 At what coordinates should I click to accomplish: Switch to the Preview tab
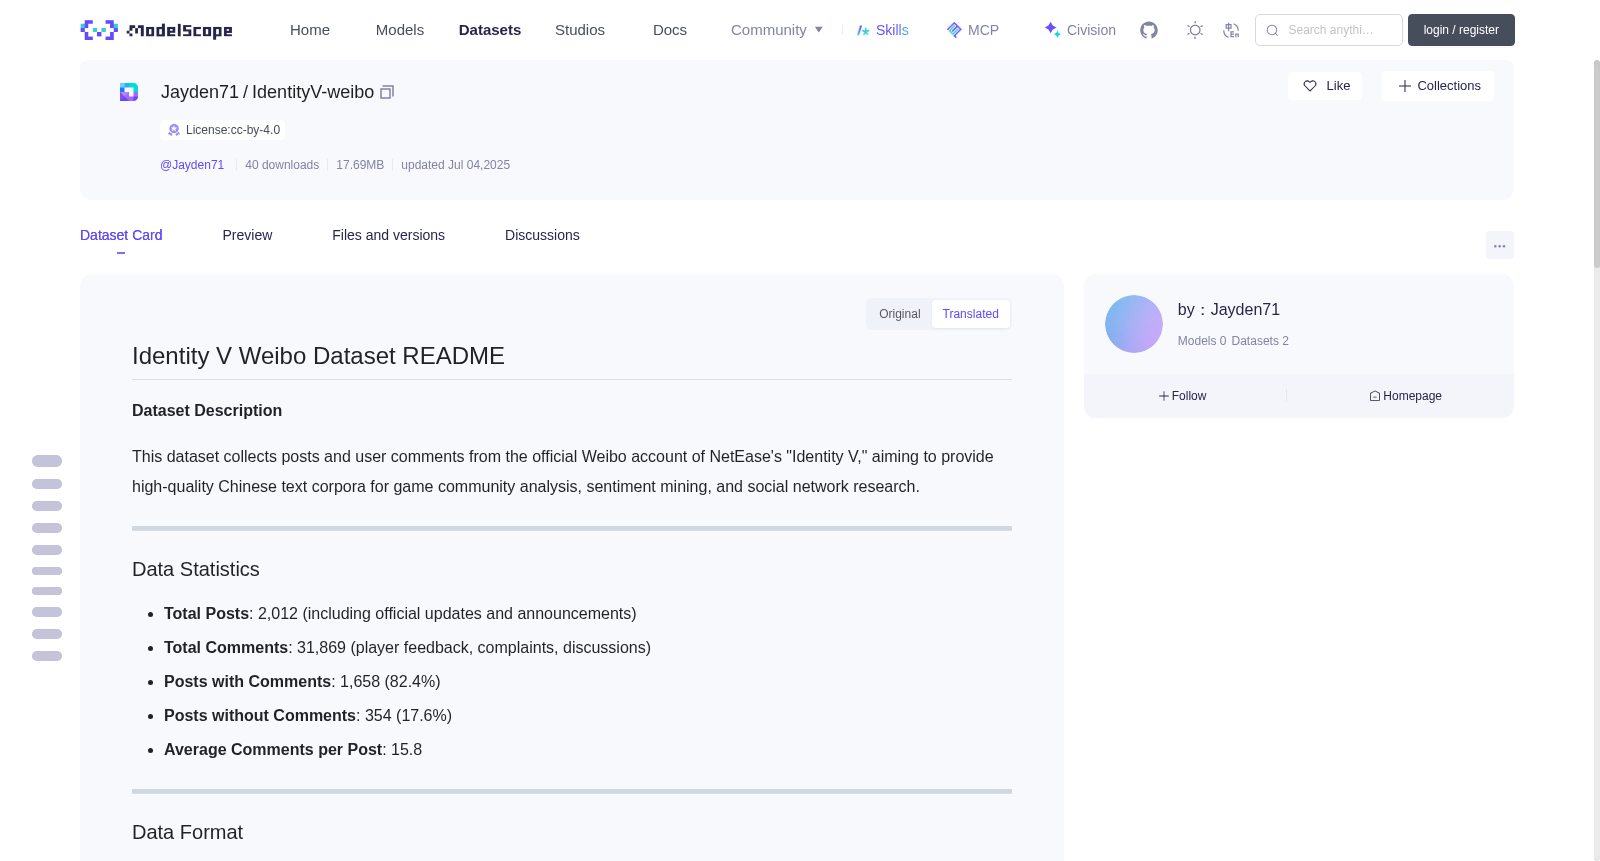click(247, 235)
